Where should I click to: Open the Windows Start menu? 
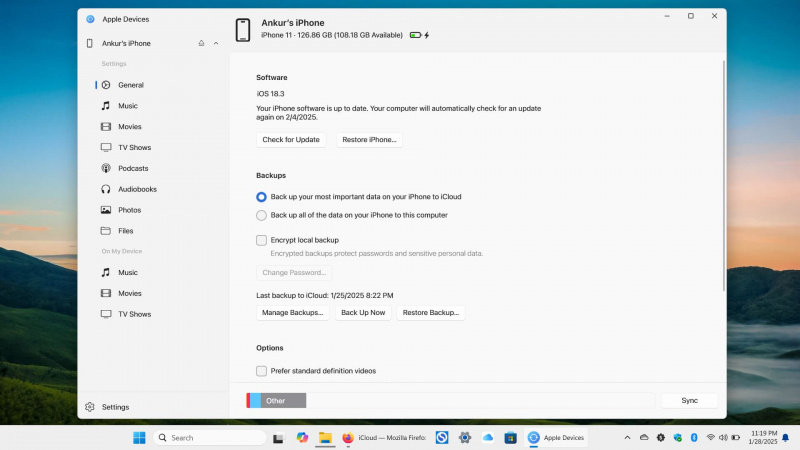pos(139,438)
